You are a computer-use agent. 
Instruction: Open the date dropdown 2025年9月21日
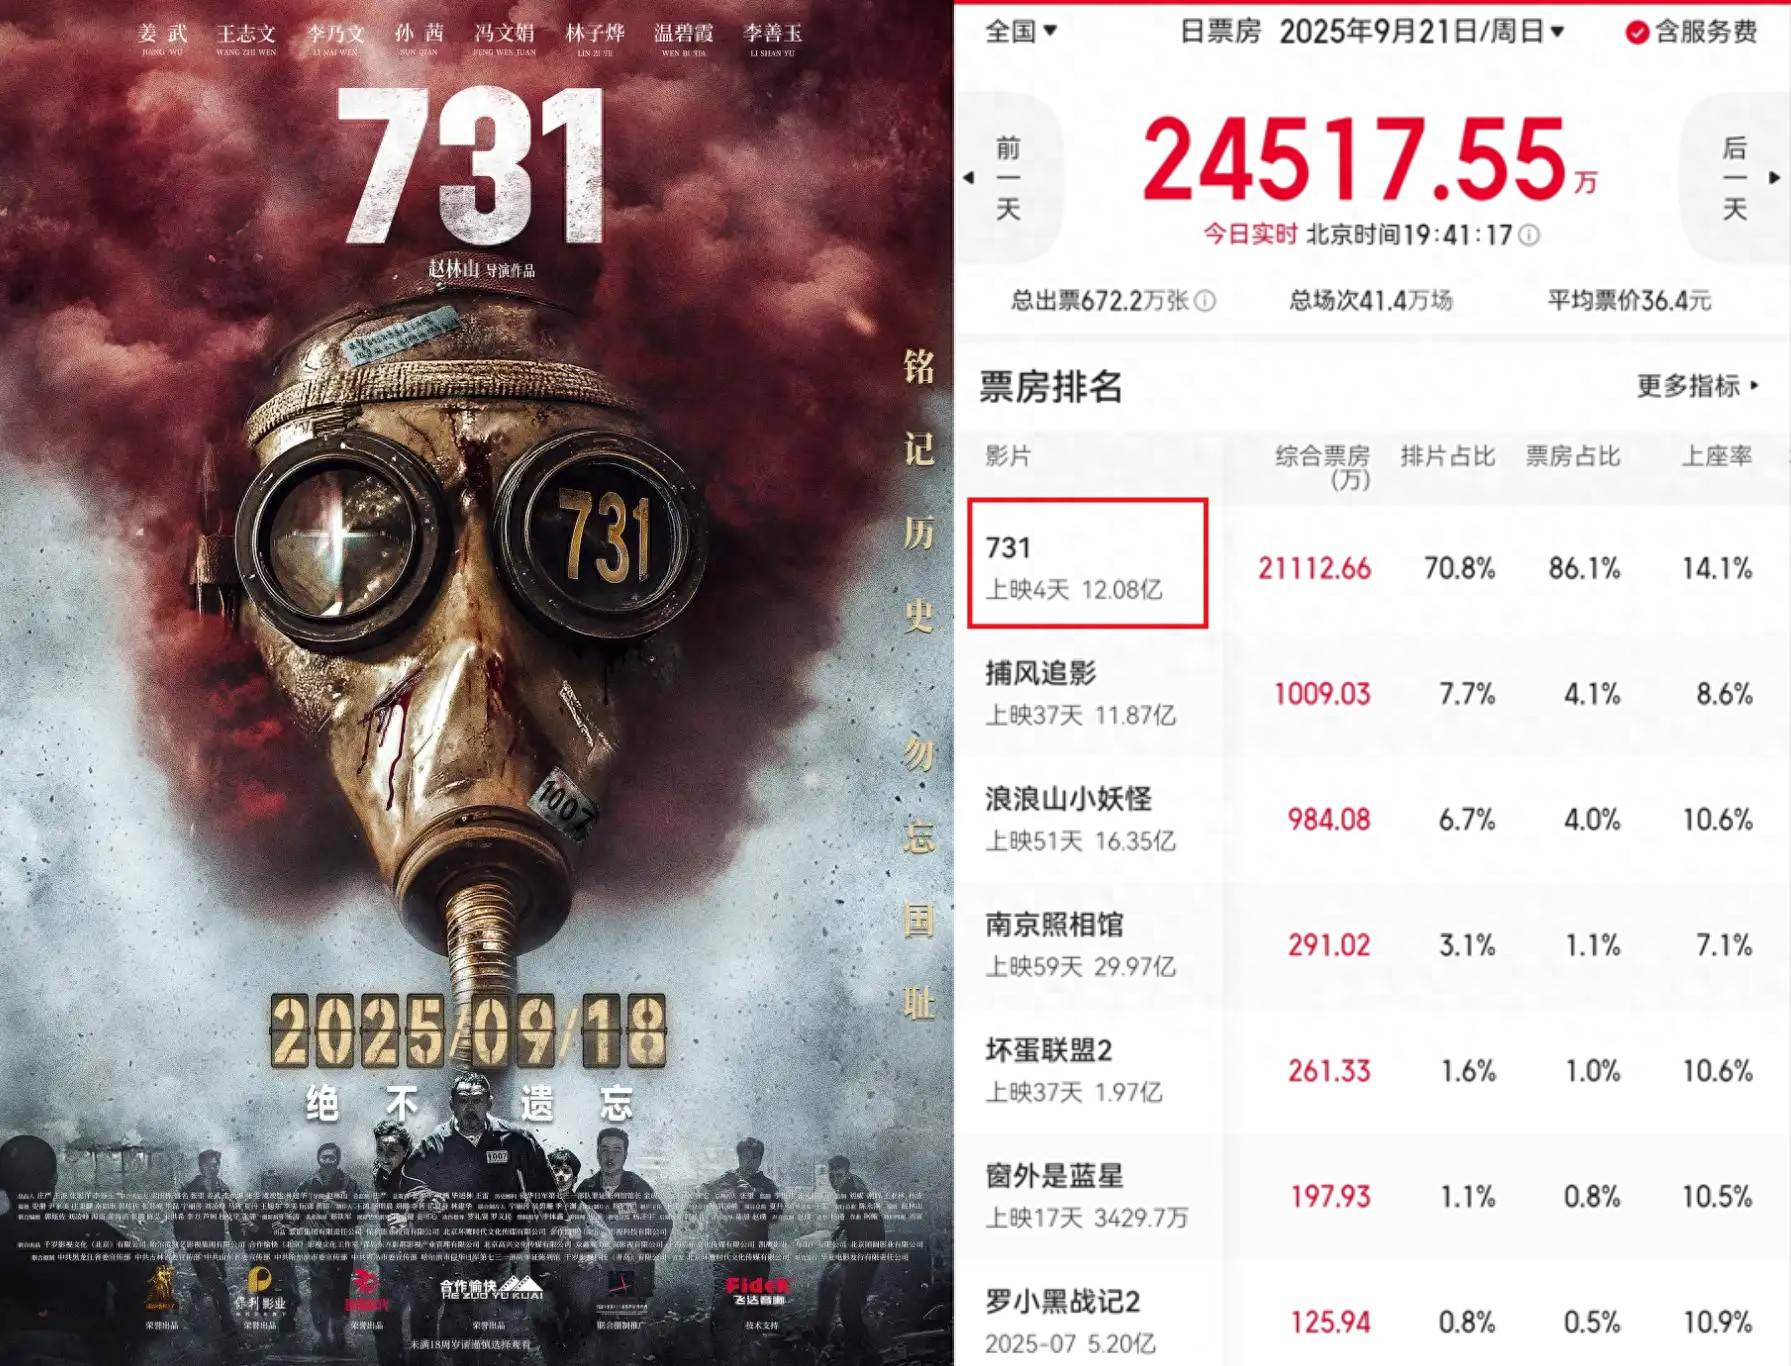[1422, 32]
